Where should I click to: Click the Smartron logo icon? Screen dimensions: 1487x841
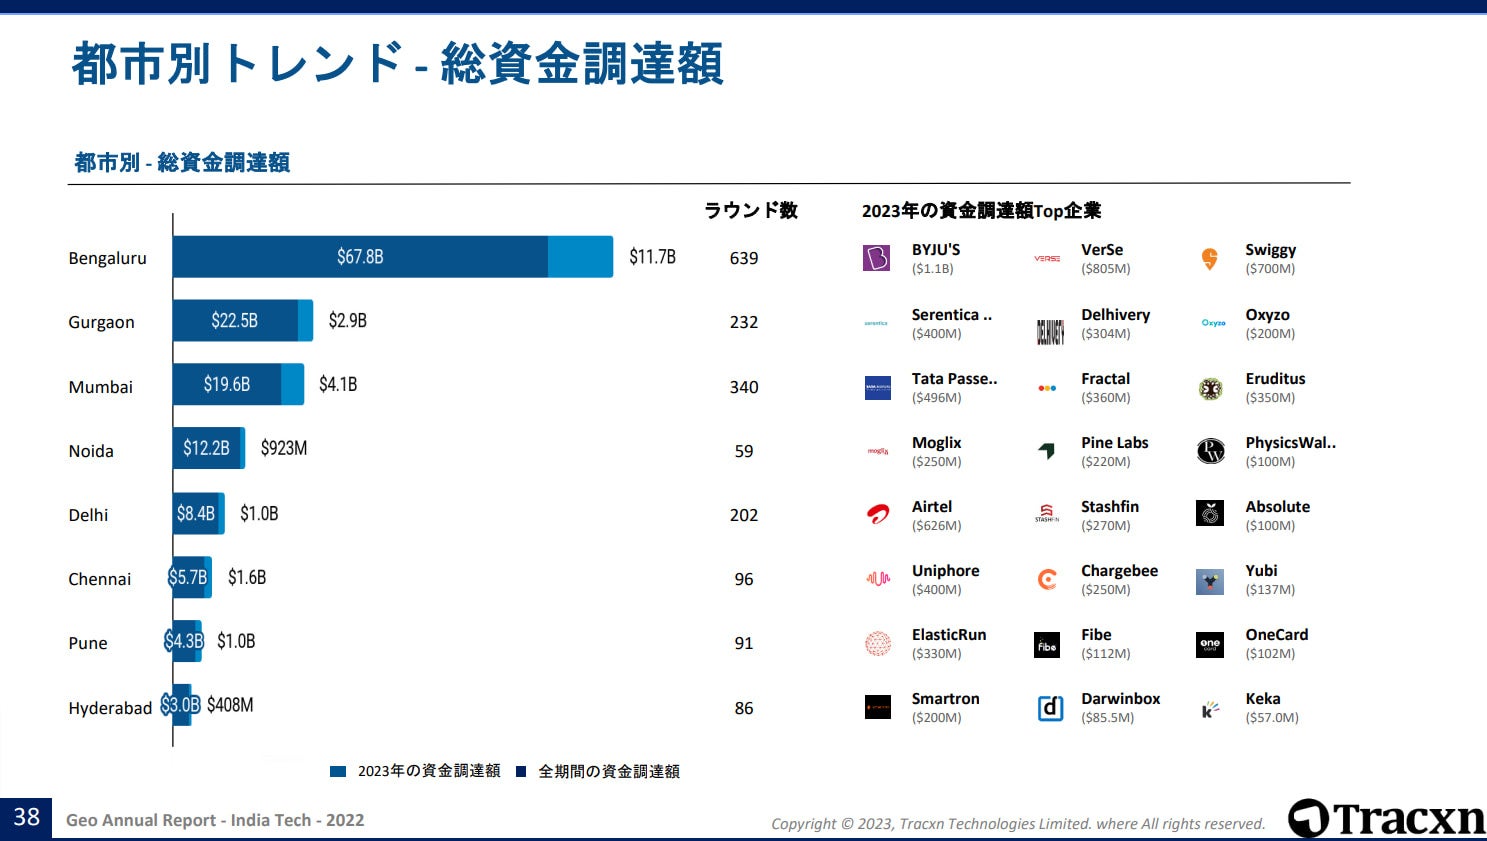877,707
